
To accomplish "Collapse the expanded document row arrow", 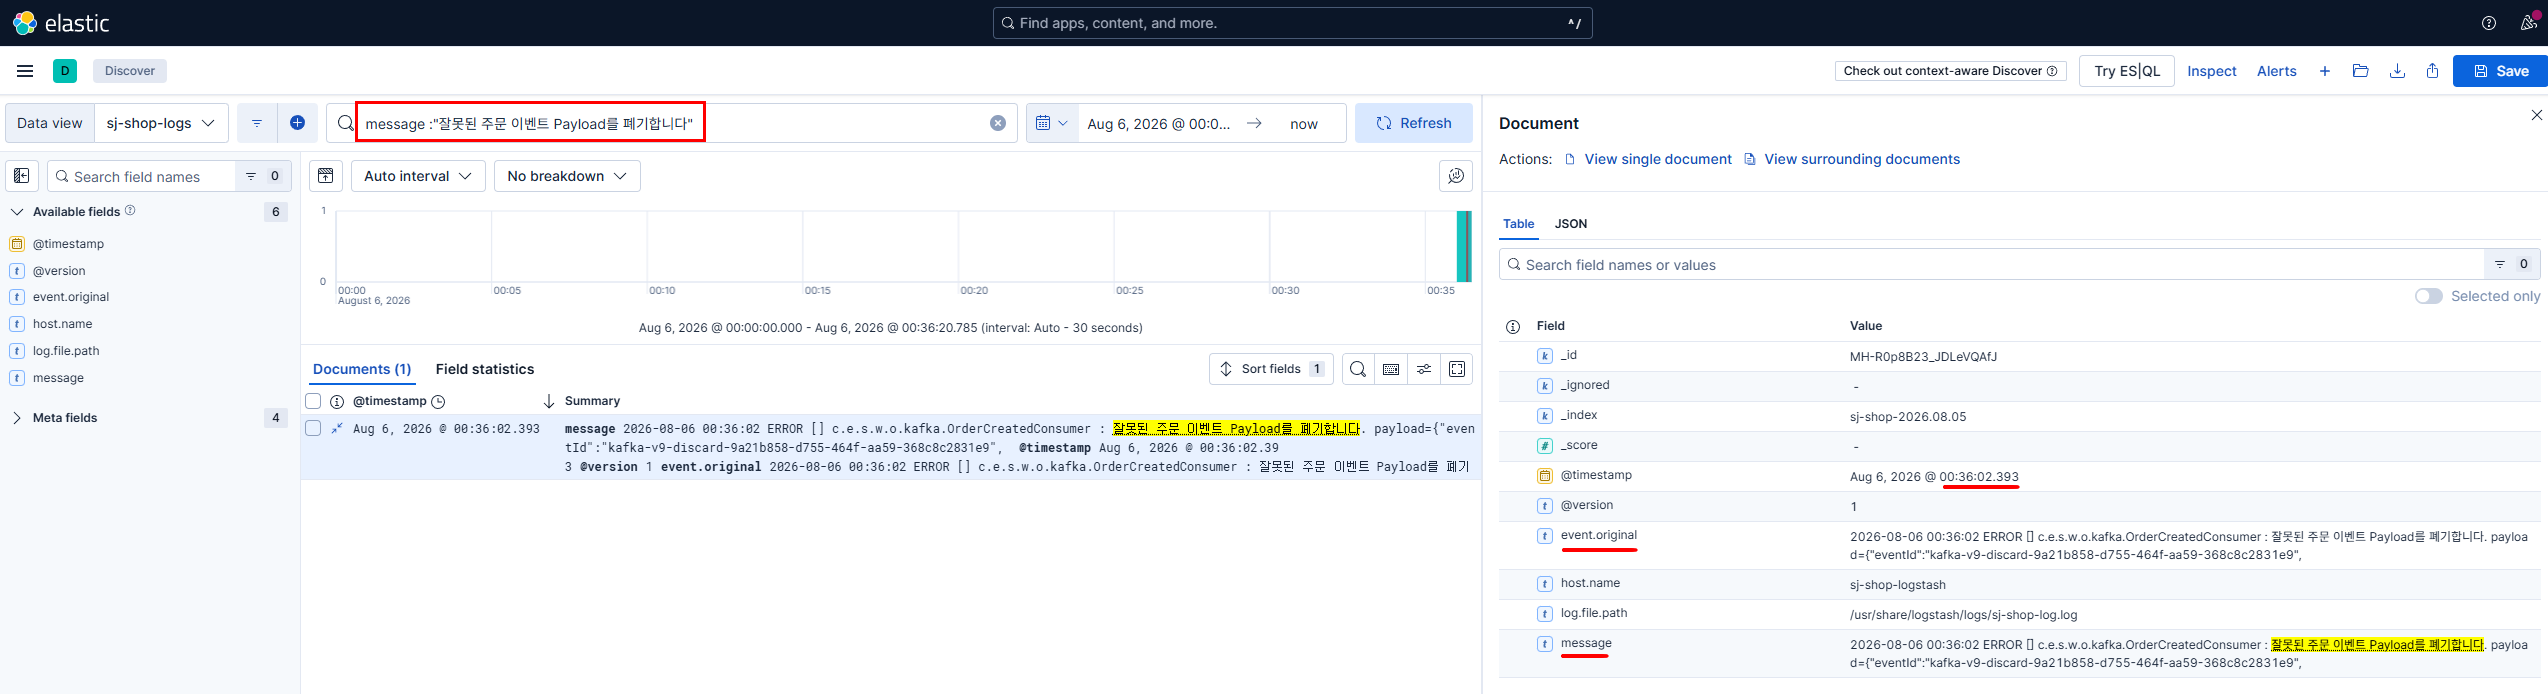I will [x=337, y=428].
